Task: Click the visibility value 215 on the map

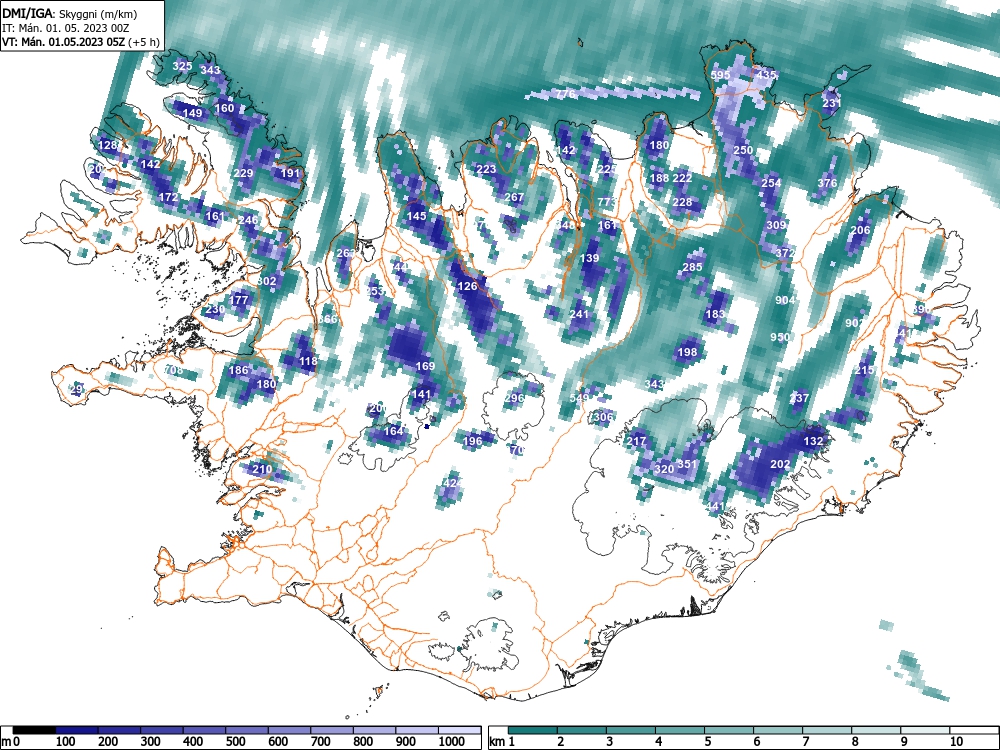Action: (x=865, y=370)
